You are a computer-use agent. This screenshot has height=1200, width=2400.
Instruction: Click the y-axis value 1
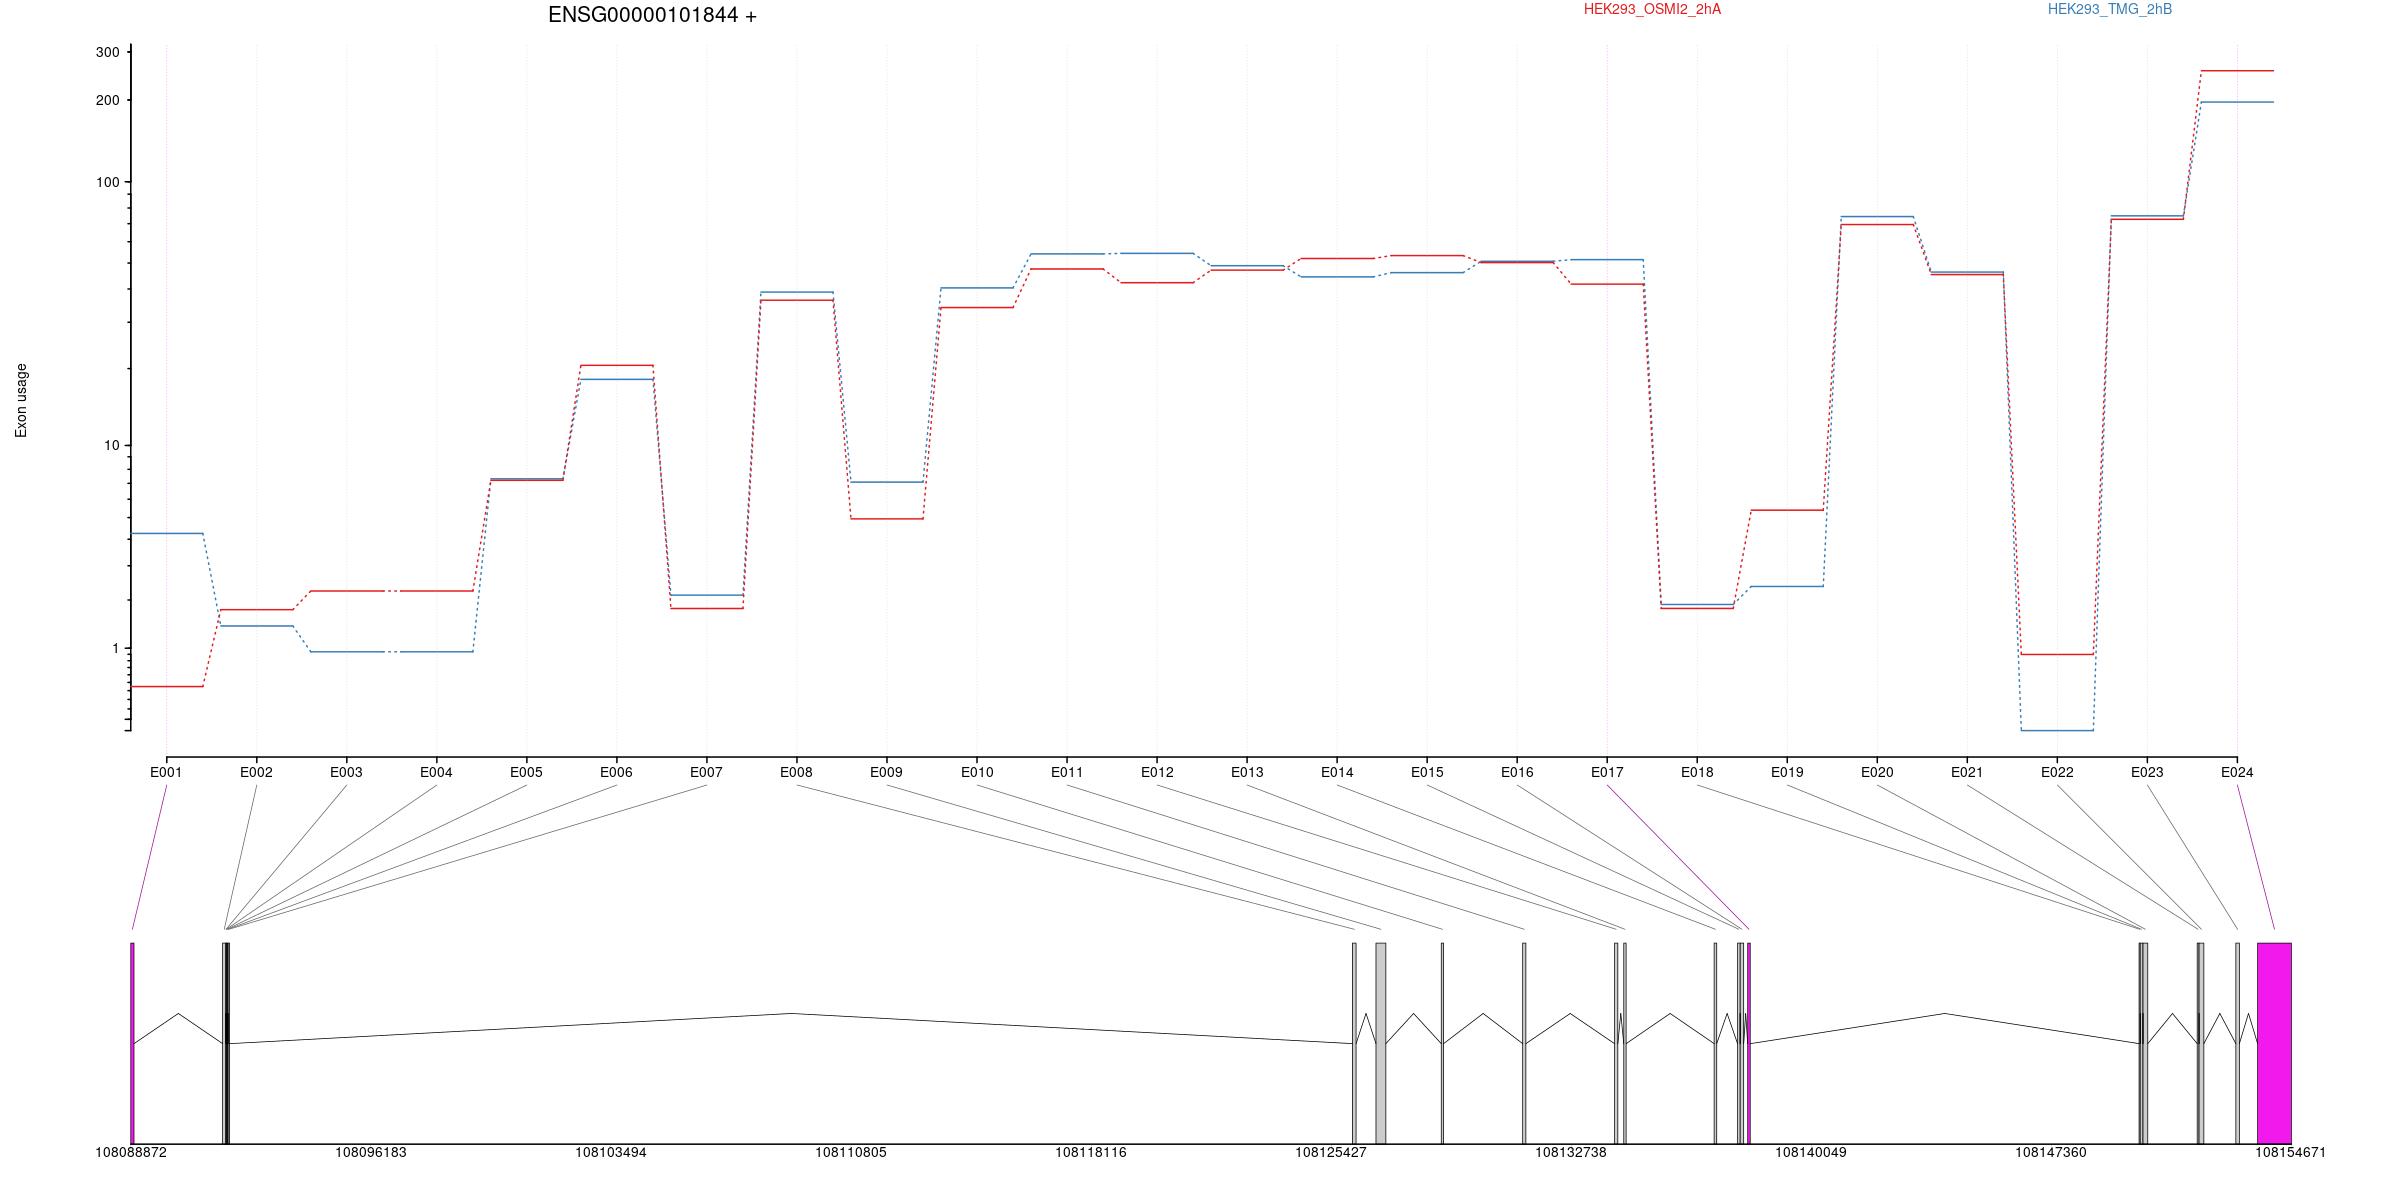coord(115,648)
